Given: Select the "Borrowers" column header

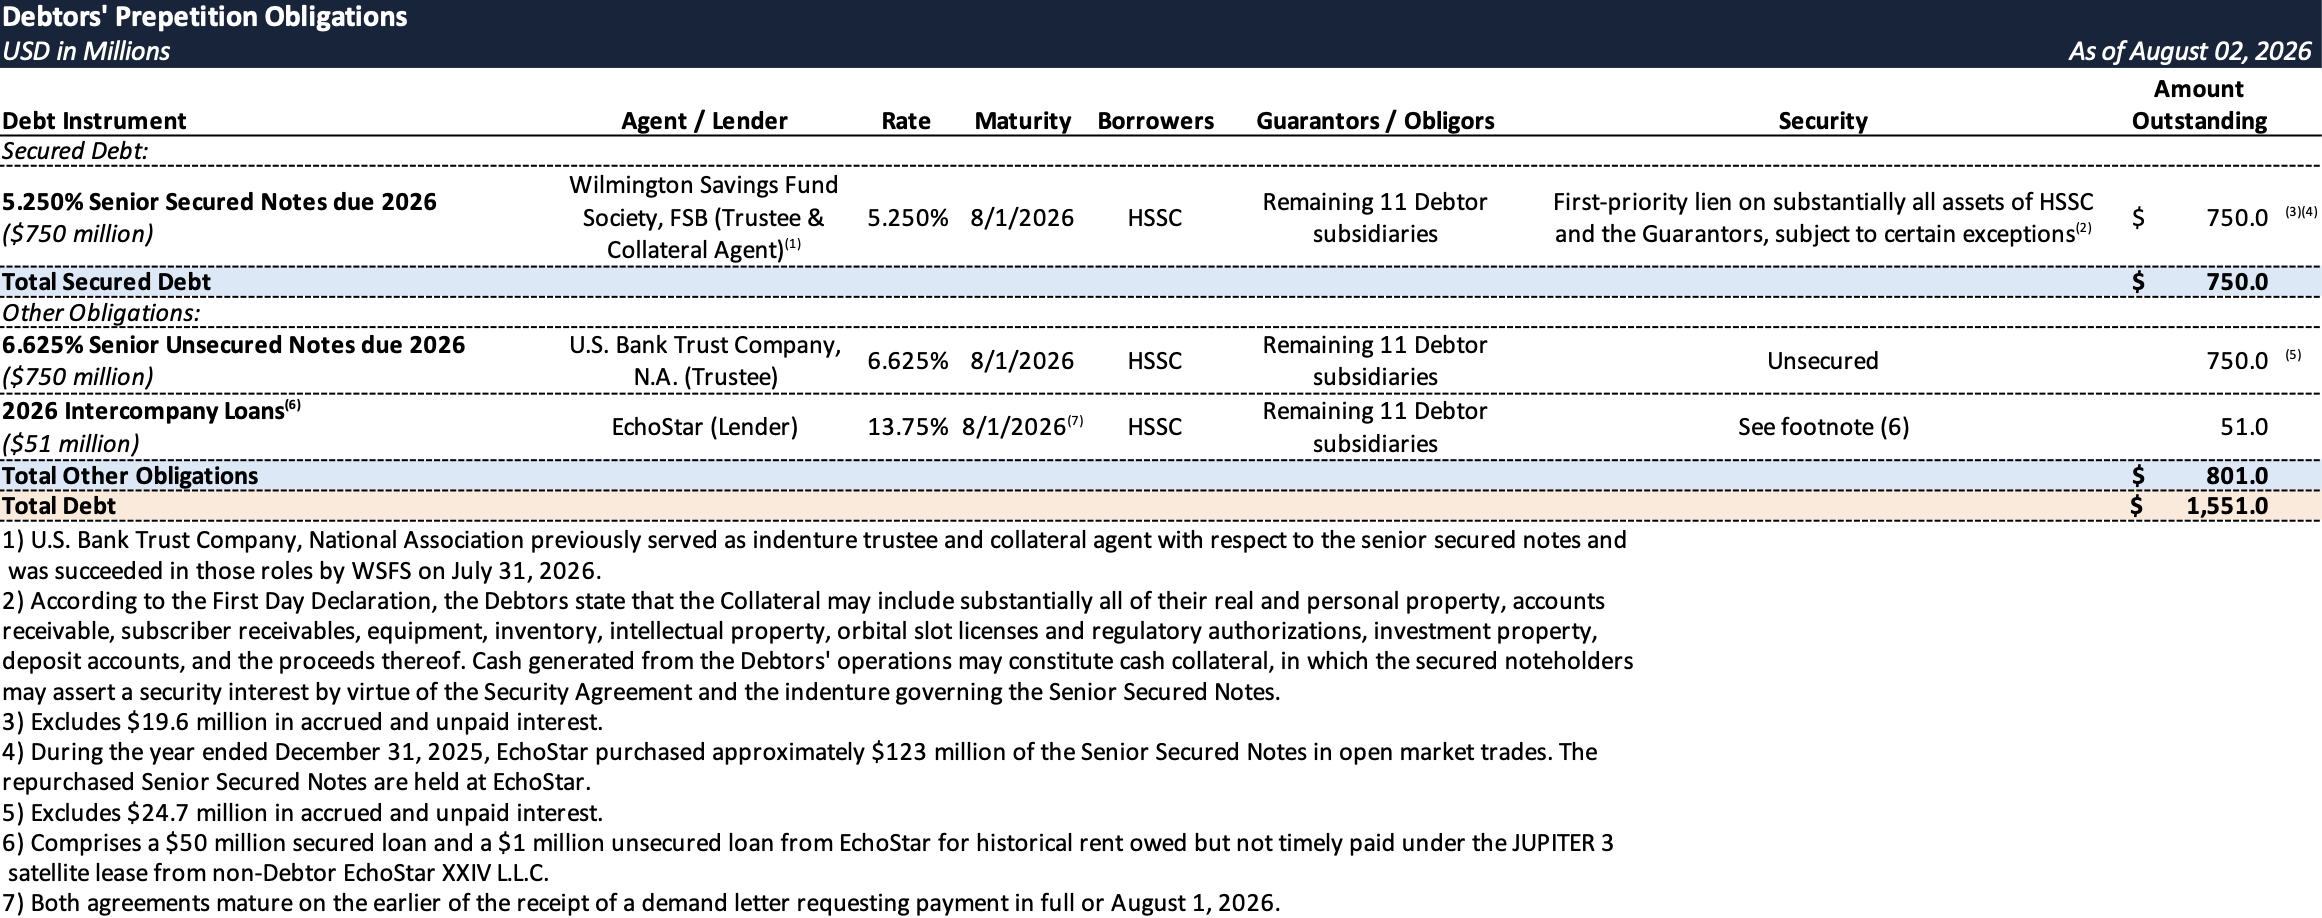Looking at the screenshot, I should 1155,121.
